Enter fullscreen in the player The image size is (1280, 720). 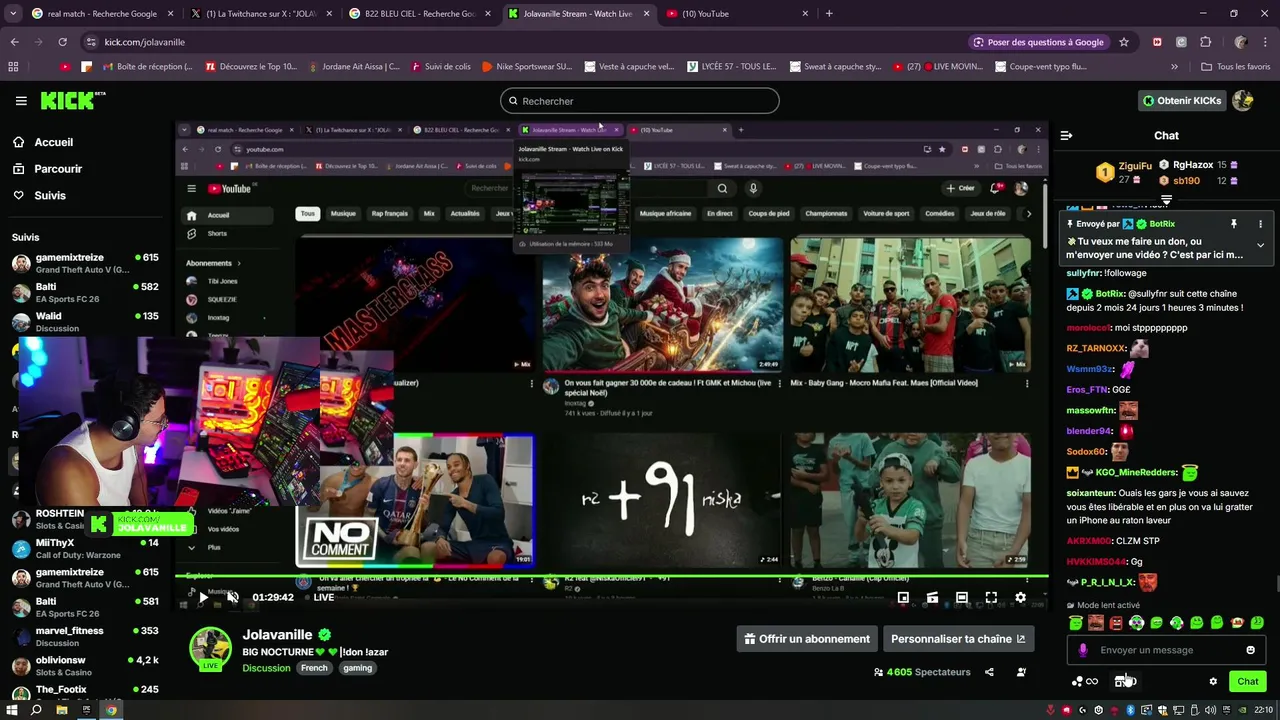(991, 597)
